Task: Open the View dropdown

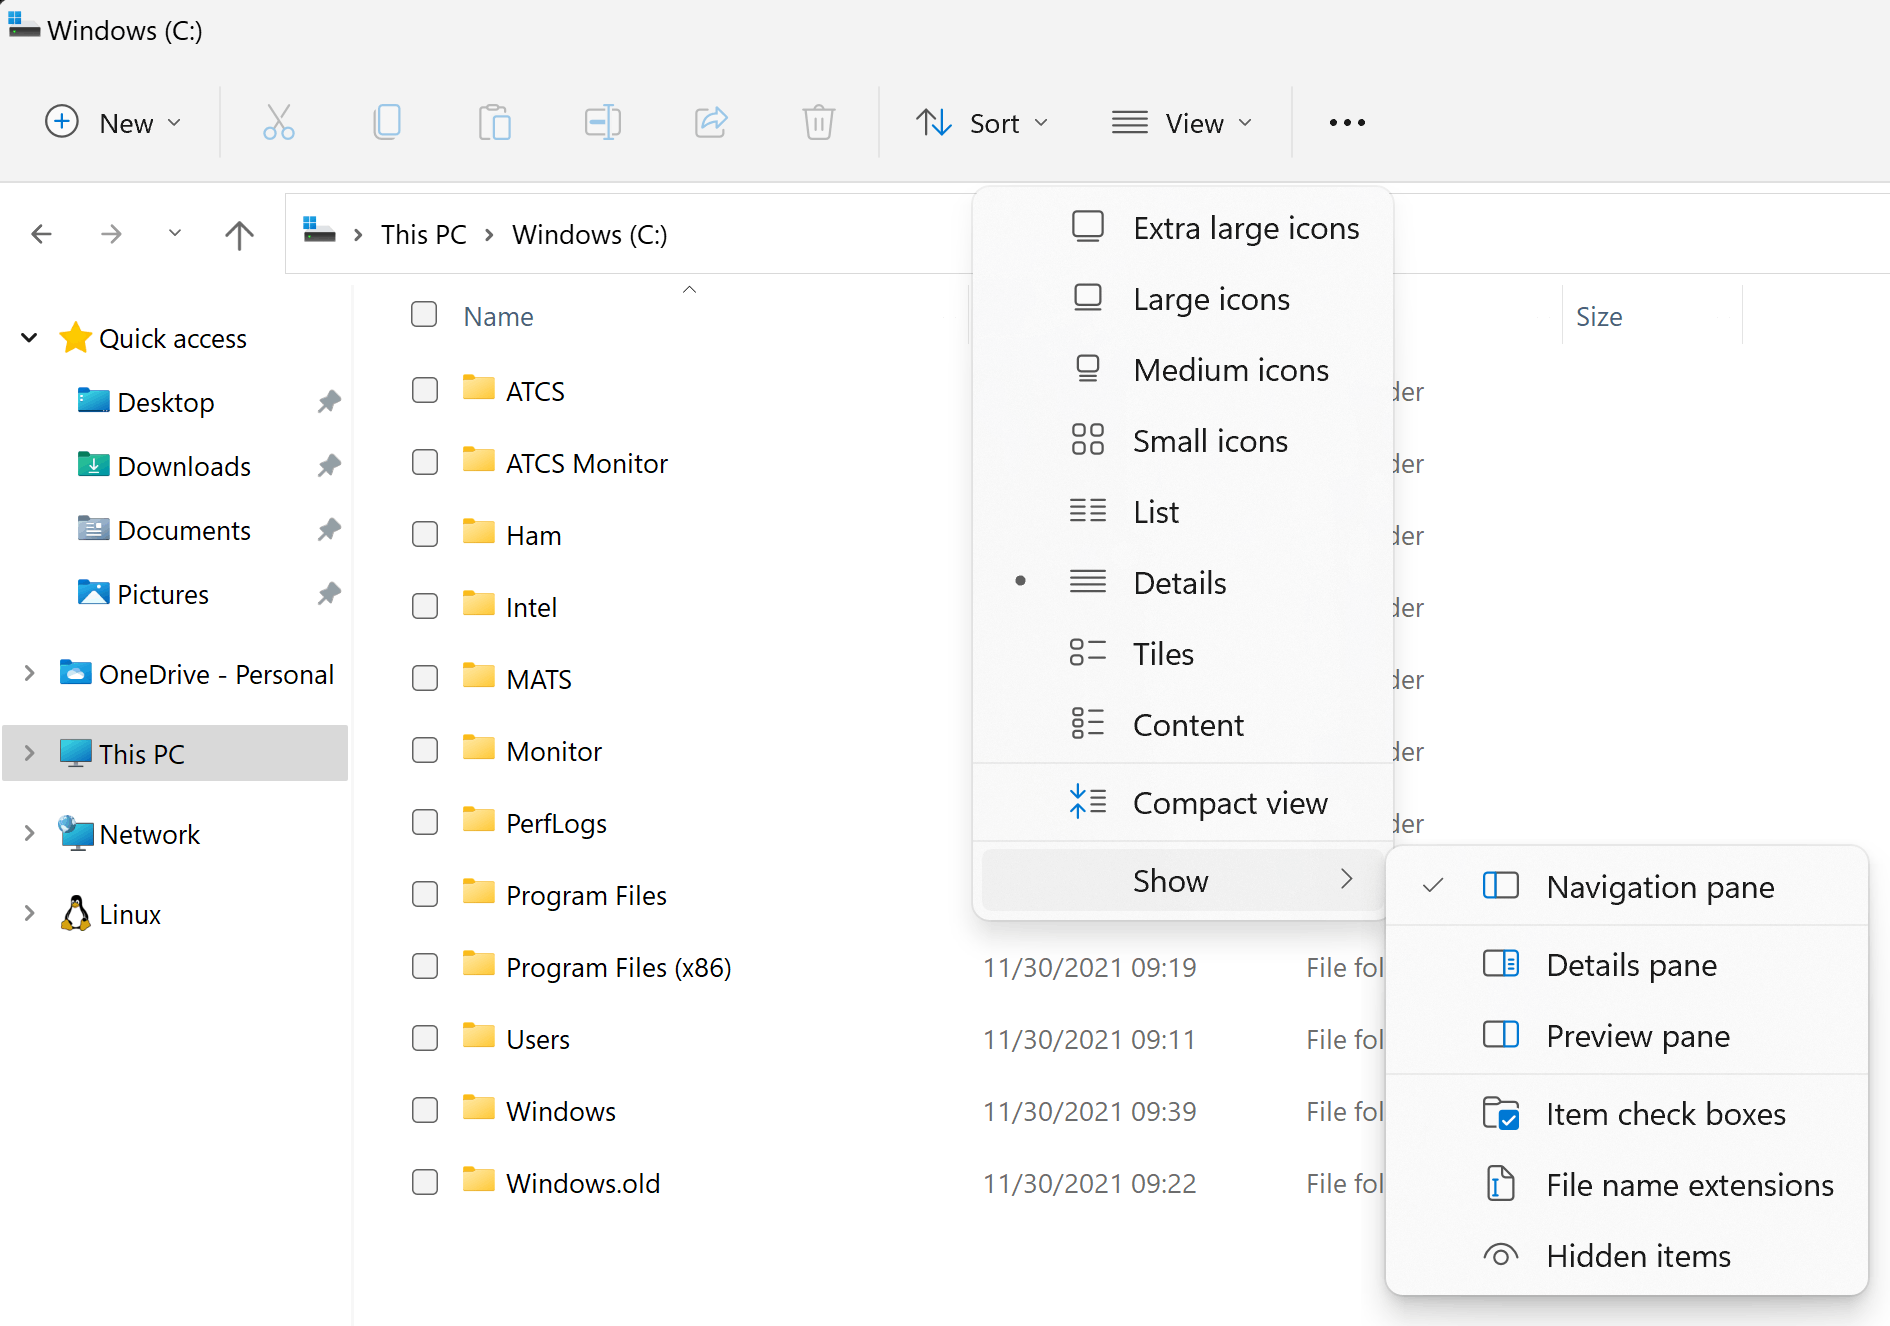Action: coord(1182,123)
